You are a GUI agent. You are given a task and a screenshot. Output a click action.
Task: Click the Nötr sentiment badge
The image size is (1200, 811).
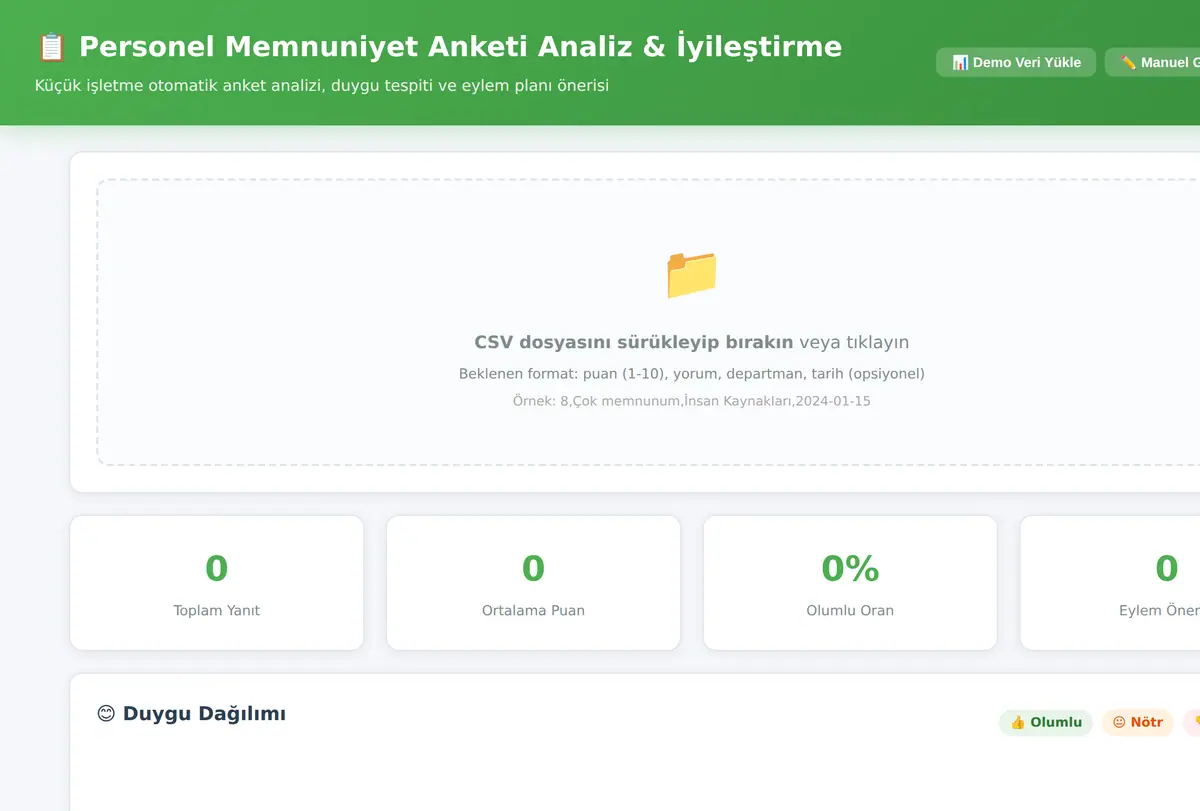[1137, 722]
